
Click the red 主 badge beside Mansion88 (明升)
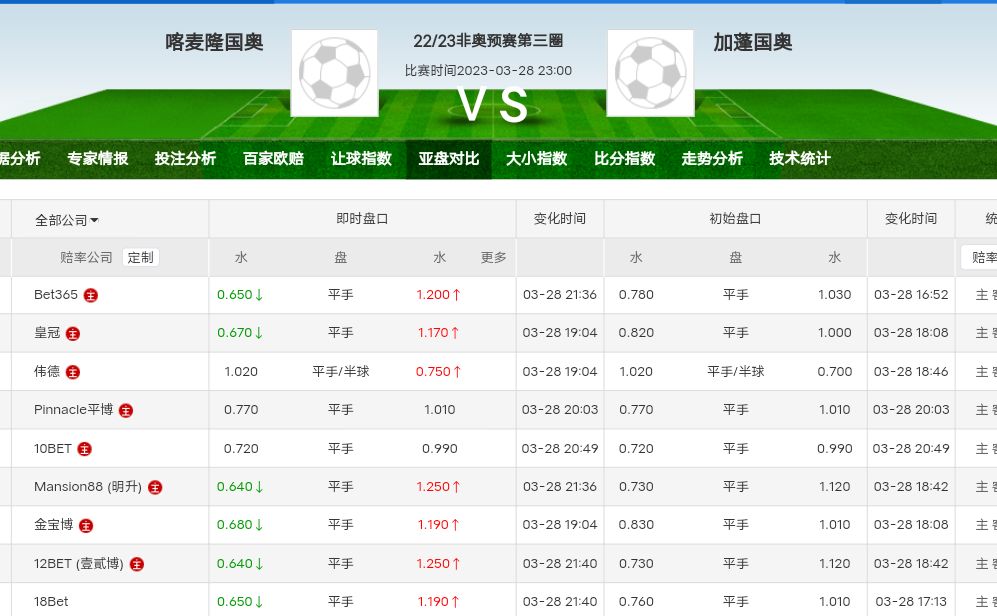click(x=155, y=487)
